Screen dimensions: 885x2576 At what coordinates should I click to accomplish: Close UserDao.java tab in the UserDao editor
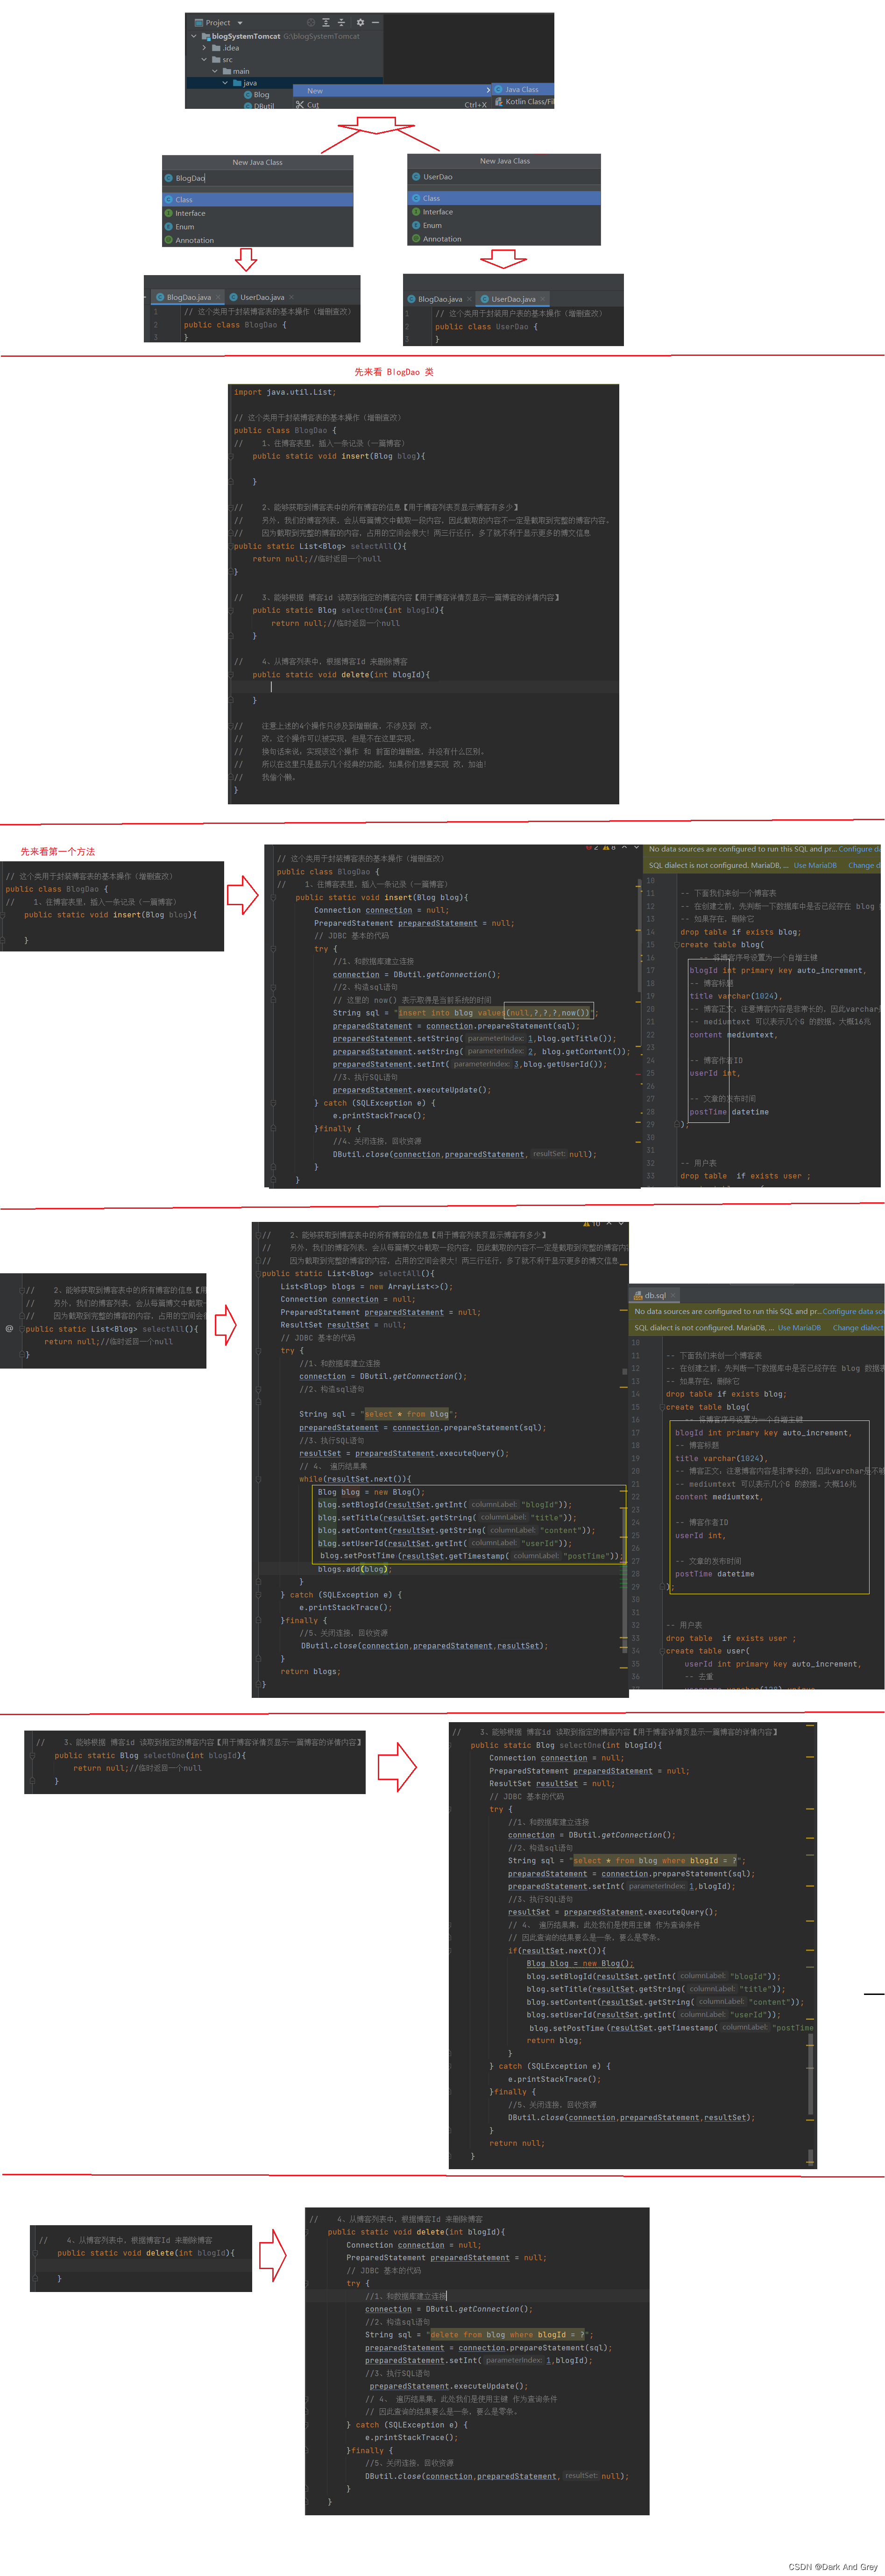pyautogui.click(x=543, y=299)
